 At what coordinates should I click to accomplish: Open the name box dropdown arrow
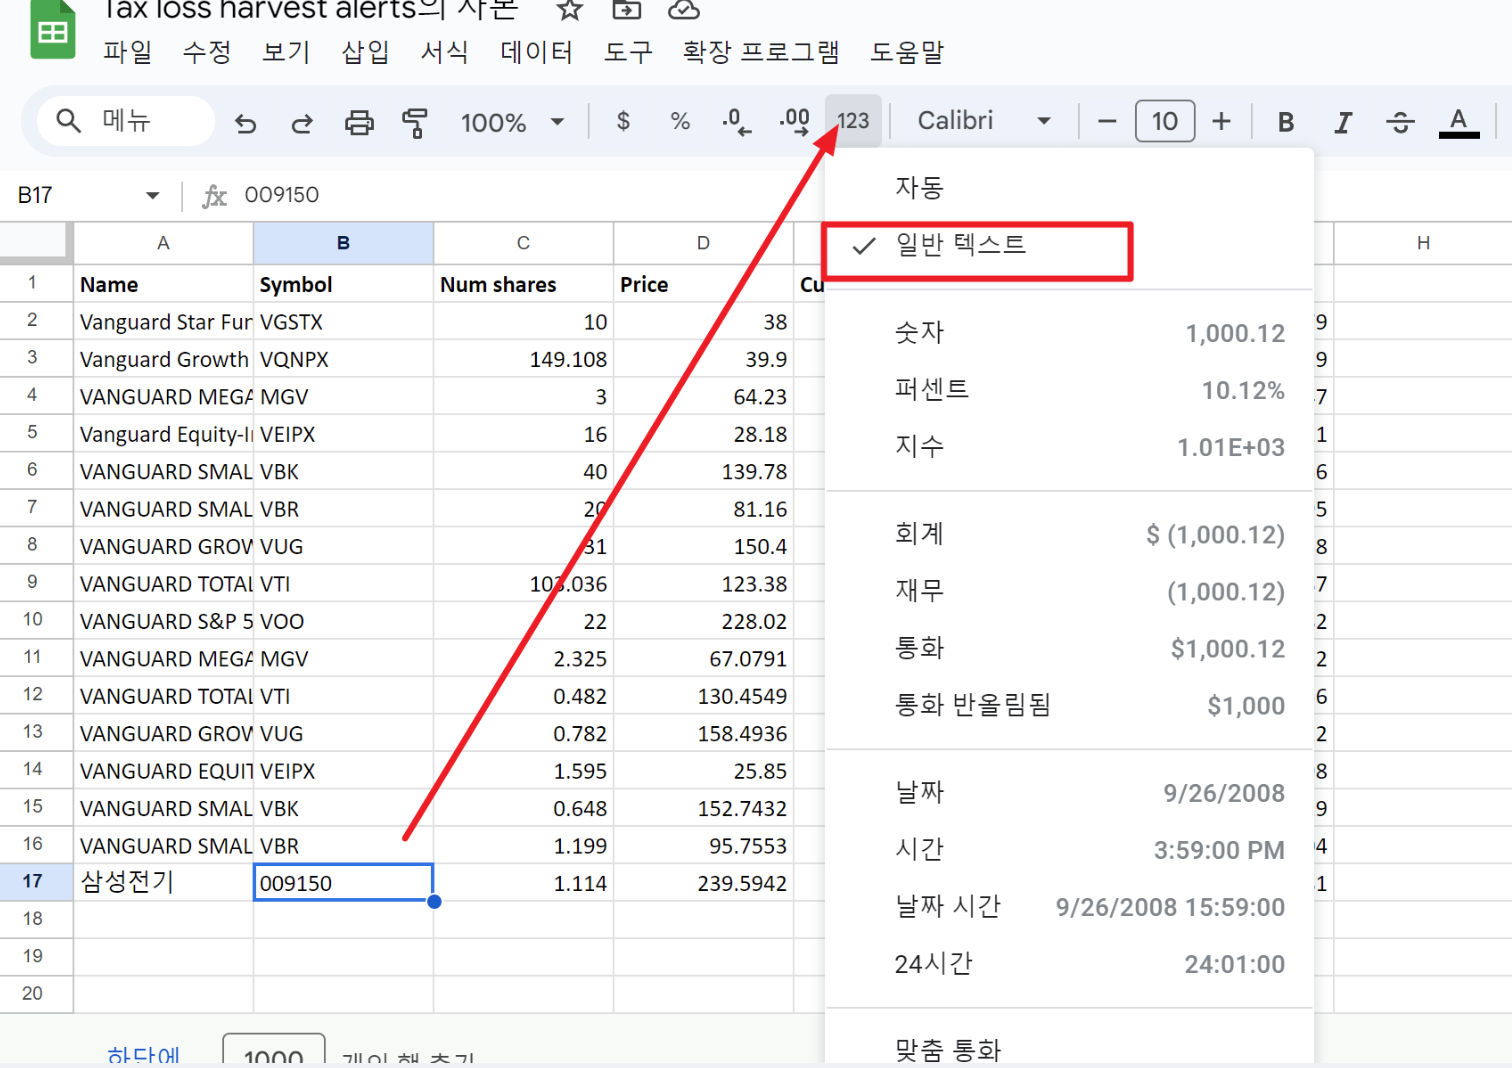(152, 195)
